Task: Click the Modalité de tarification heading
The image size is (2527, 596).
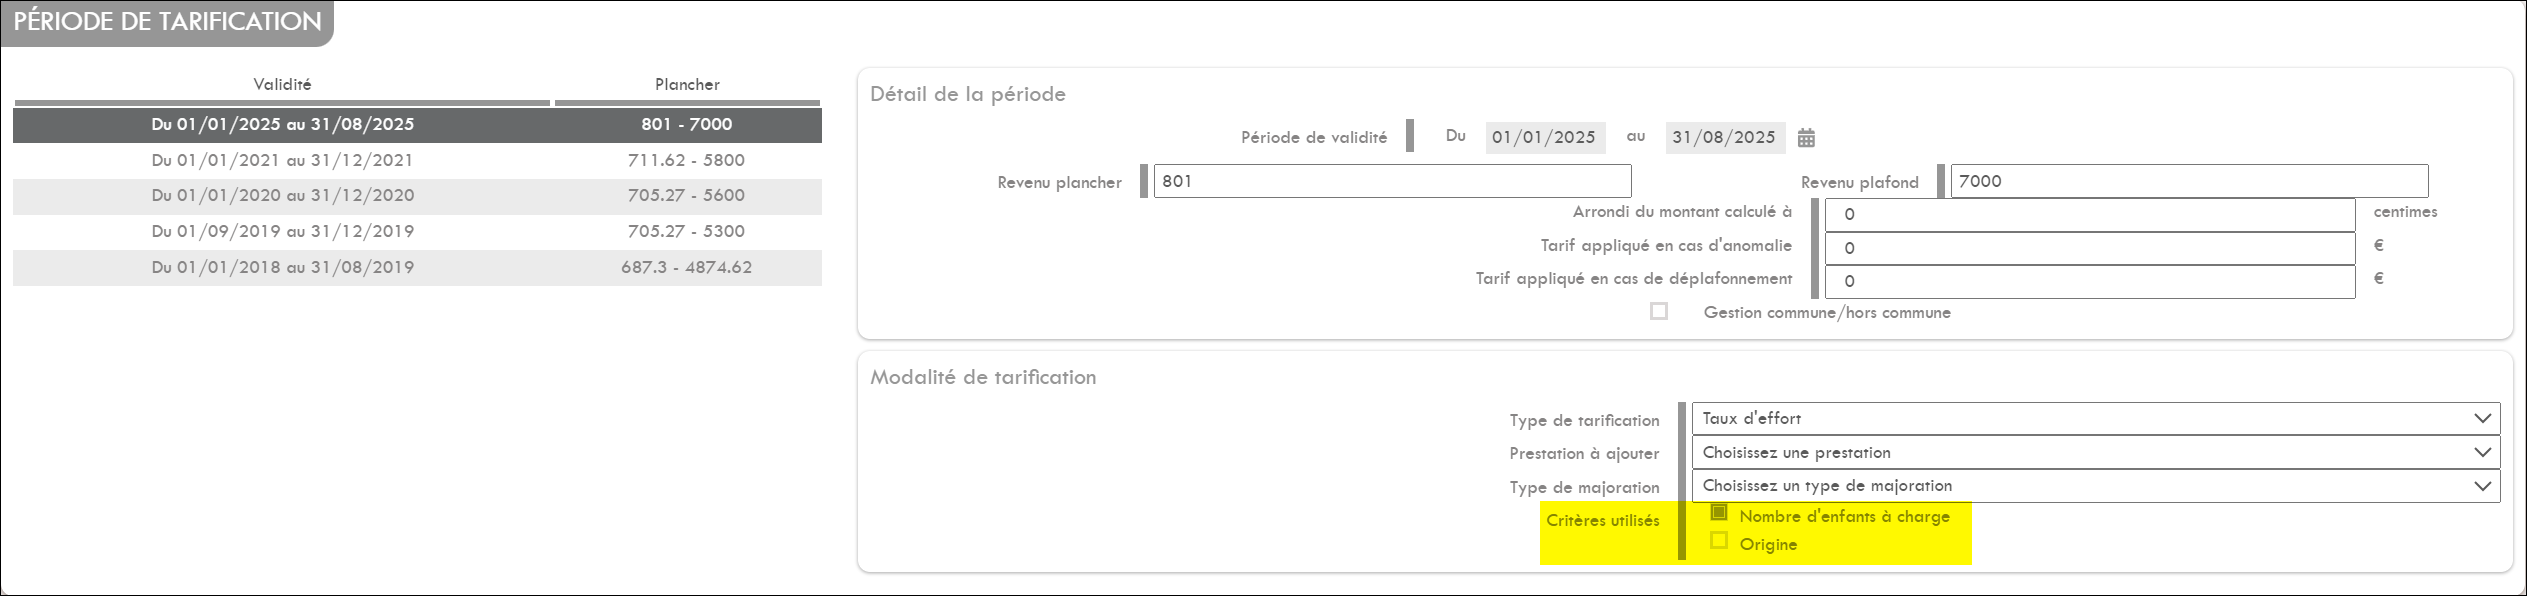Action: (983, 378)
